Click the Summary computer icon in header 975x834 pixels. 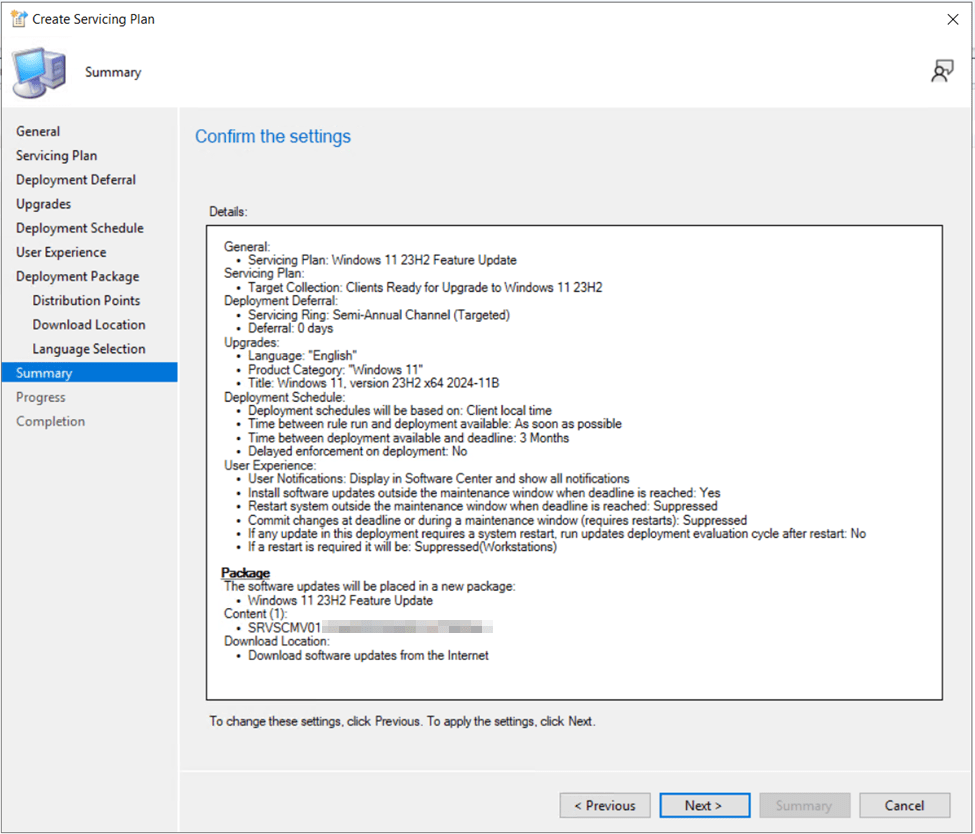tap(40, 72)
